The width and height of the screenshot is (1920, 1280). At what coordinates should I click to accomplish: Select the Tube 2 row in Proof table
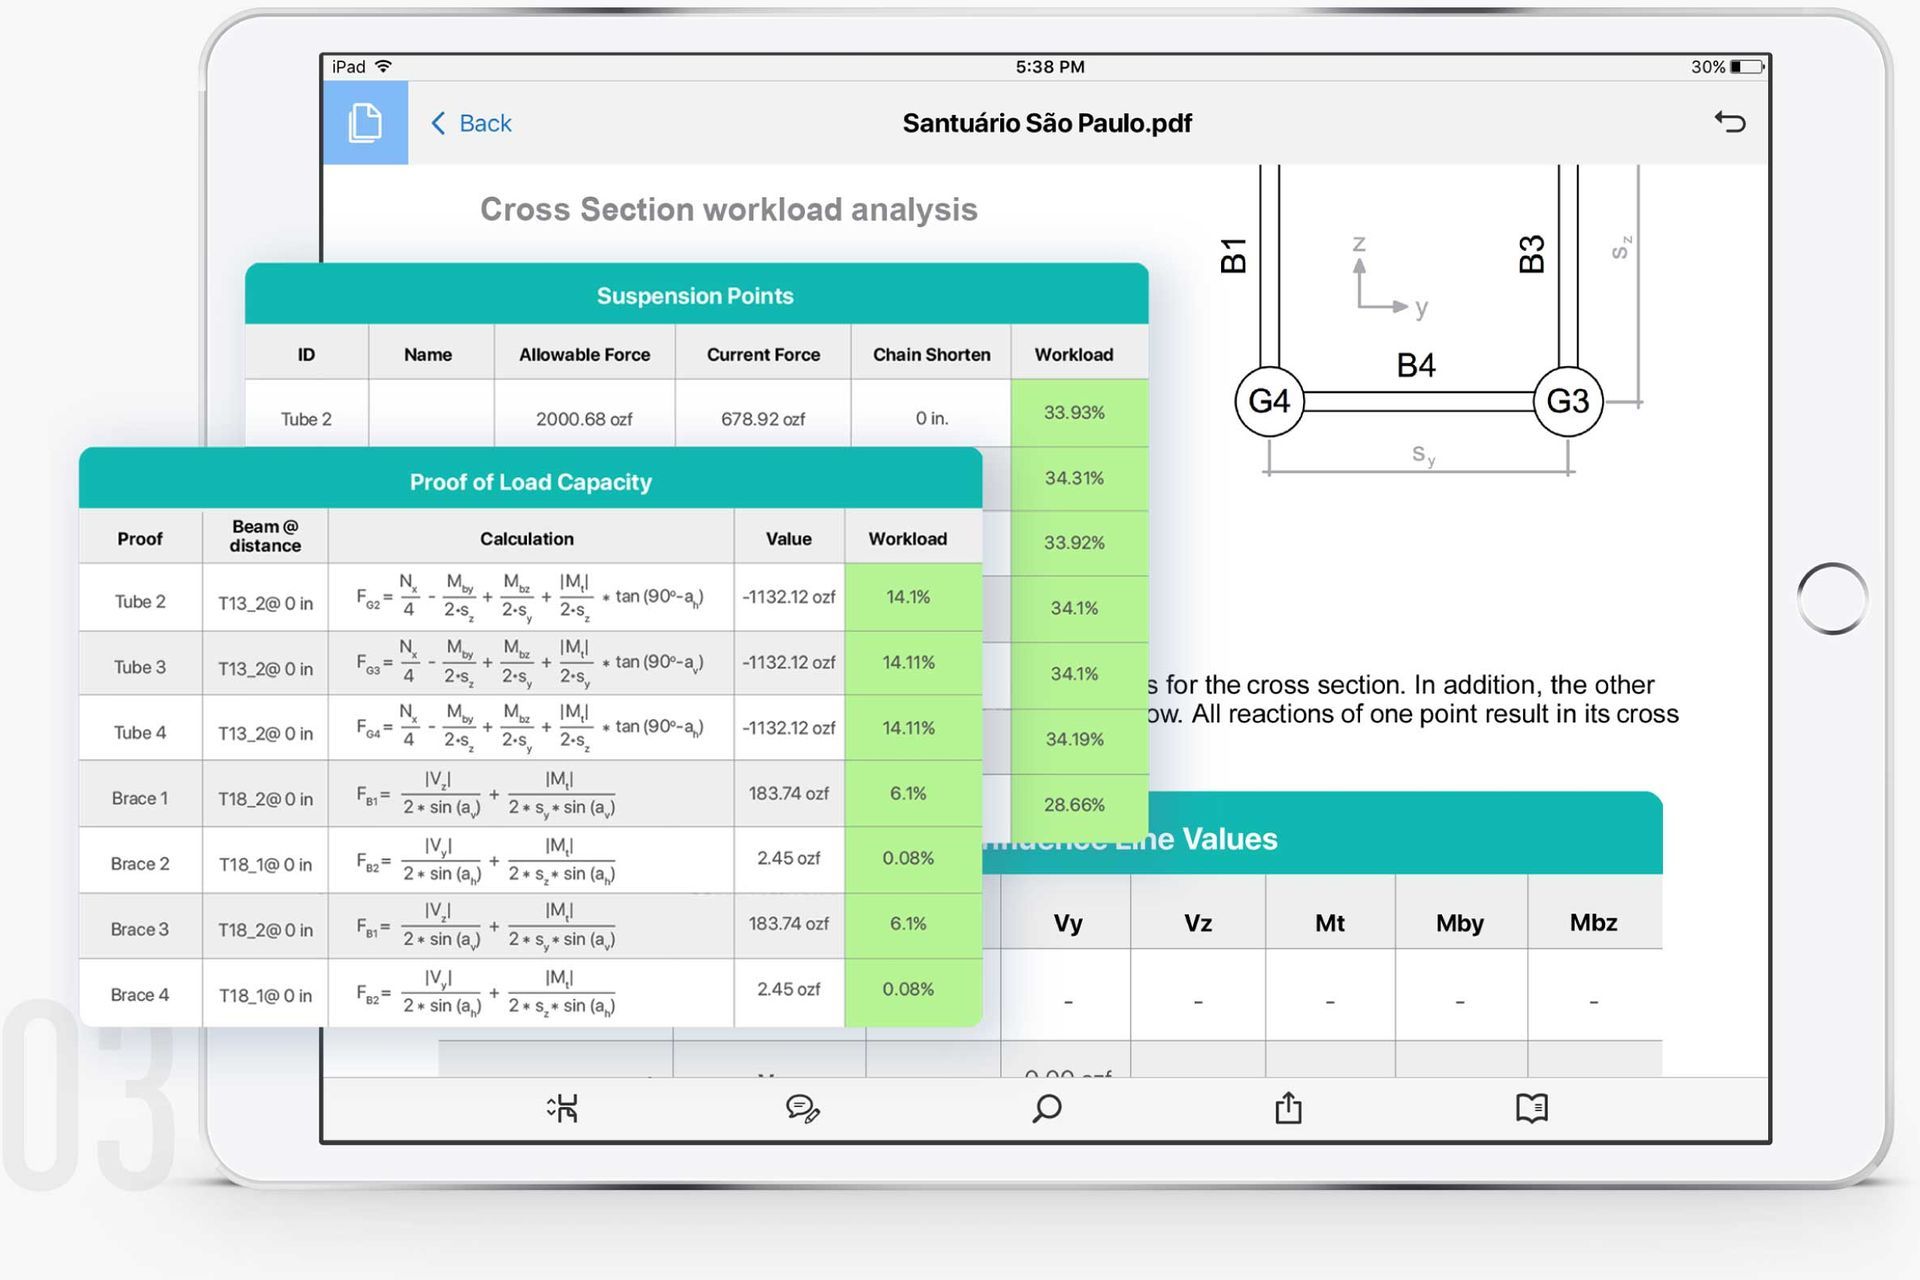tap(140, 601)
